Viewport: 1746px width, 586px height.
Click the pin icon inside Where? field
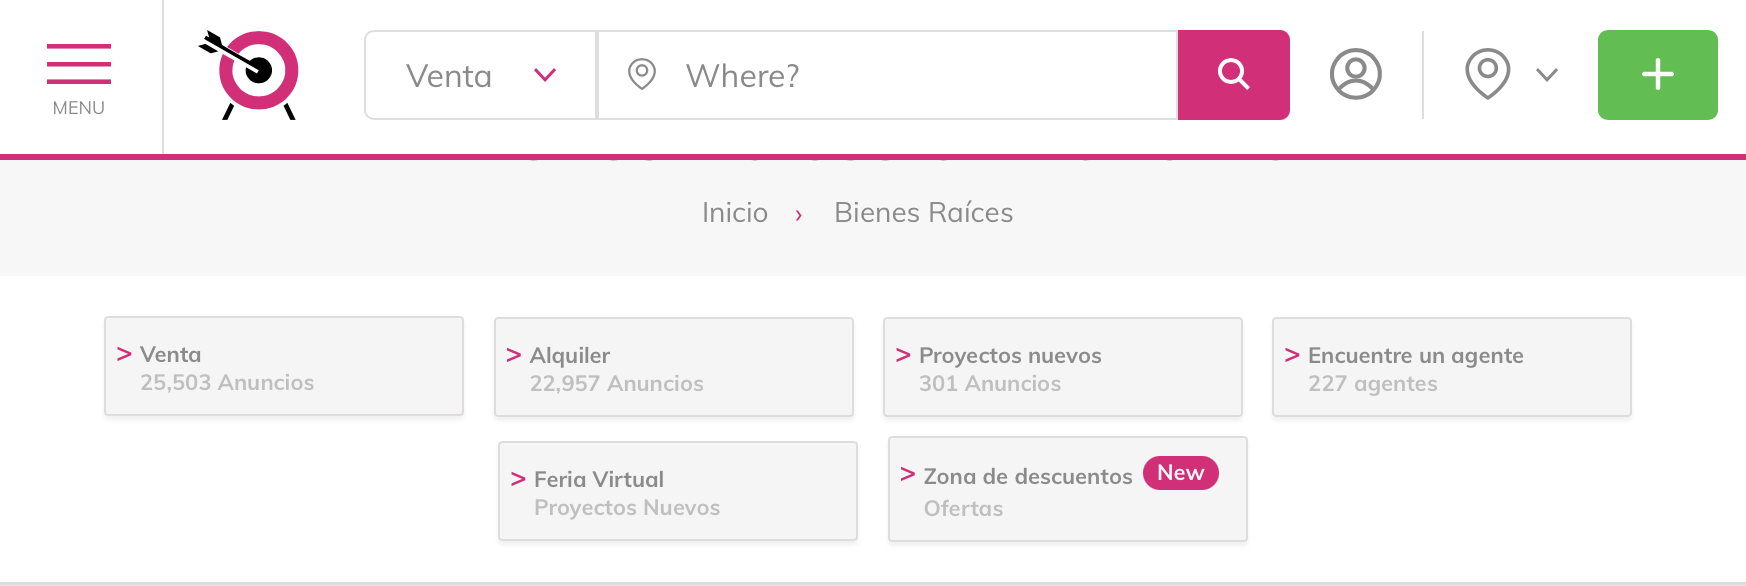point(642,74)
